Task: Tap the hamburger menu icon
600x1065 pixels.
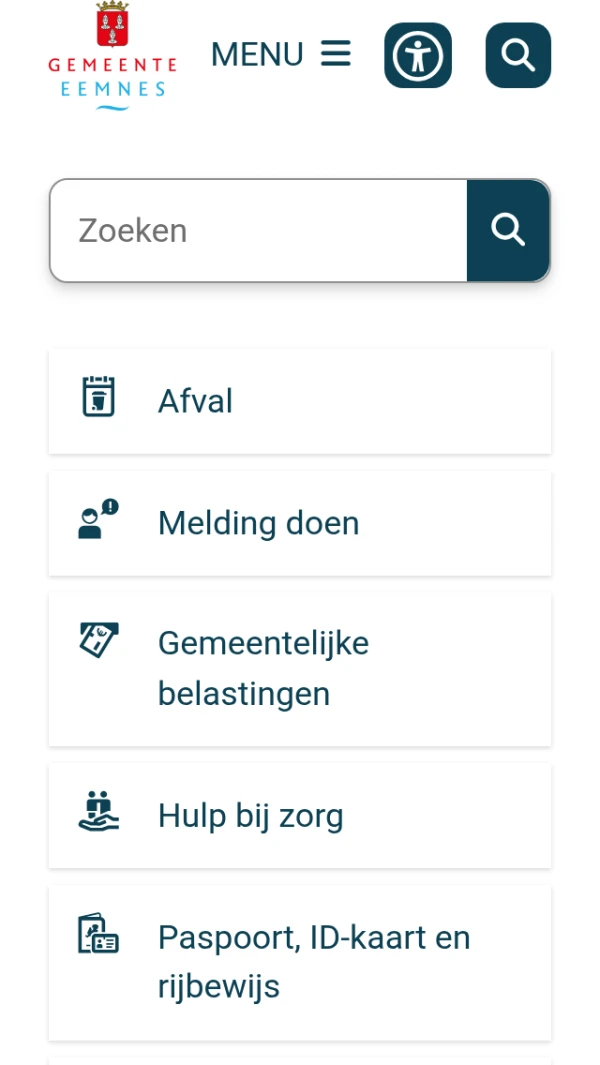Action: click(x=336, y=54)
